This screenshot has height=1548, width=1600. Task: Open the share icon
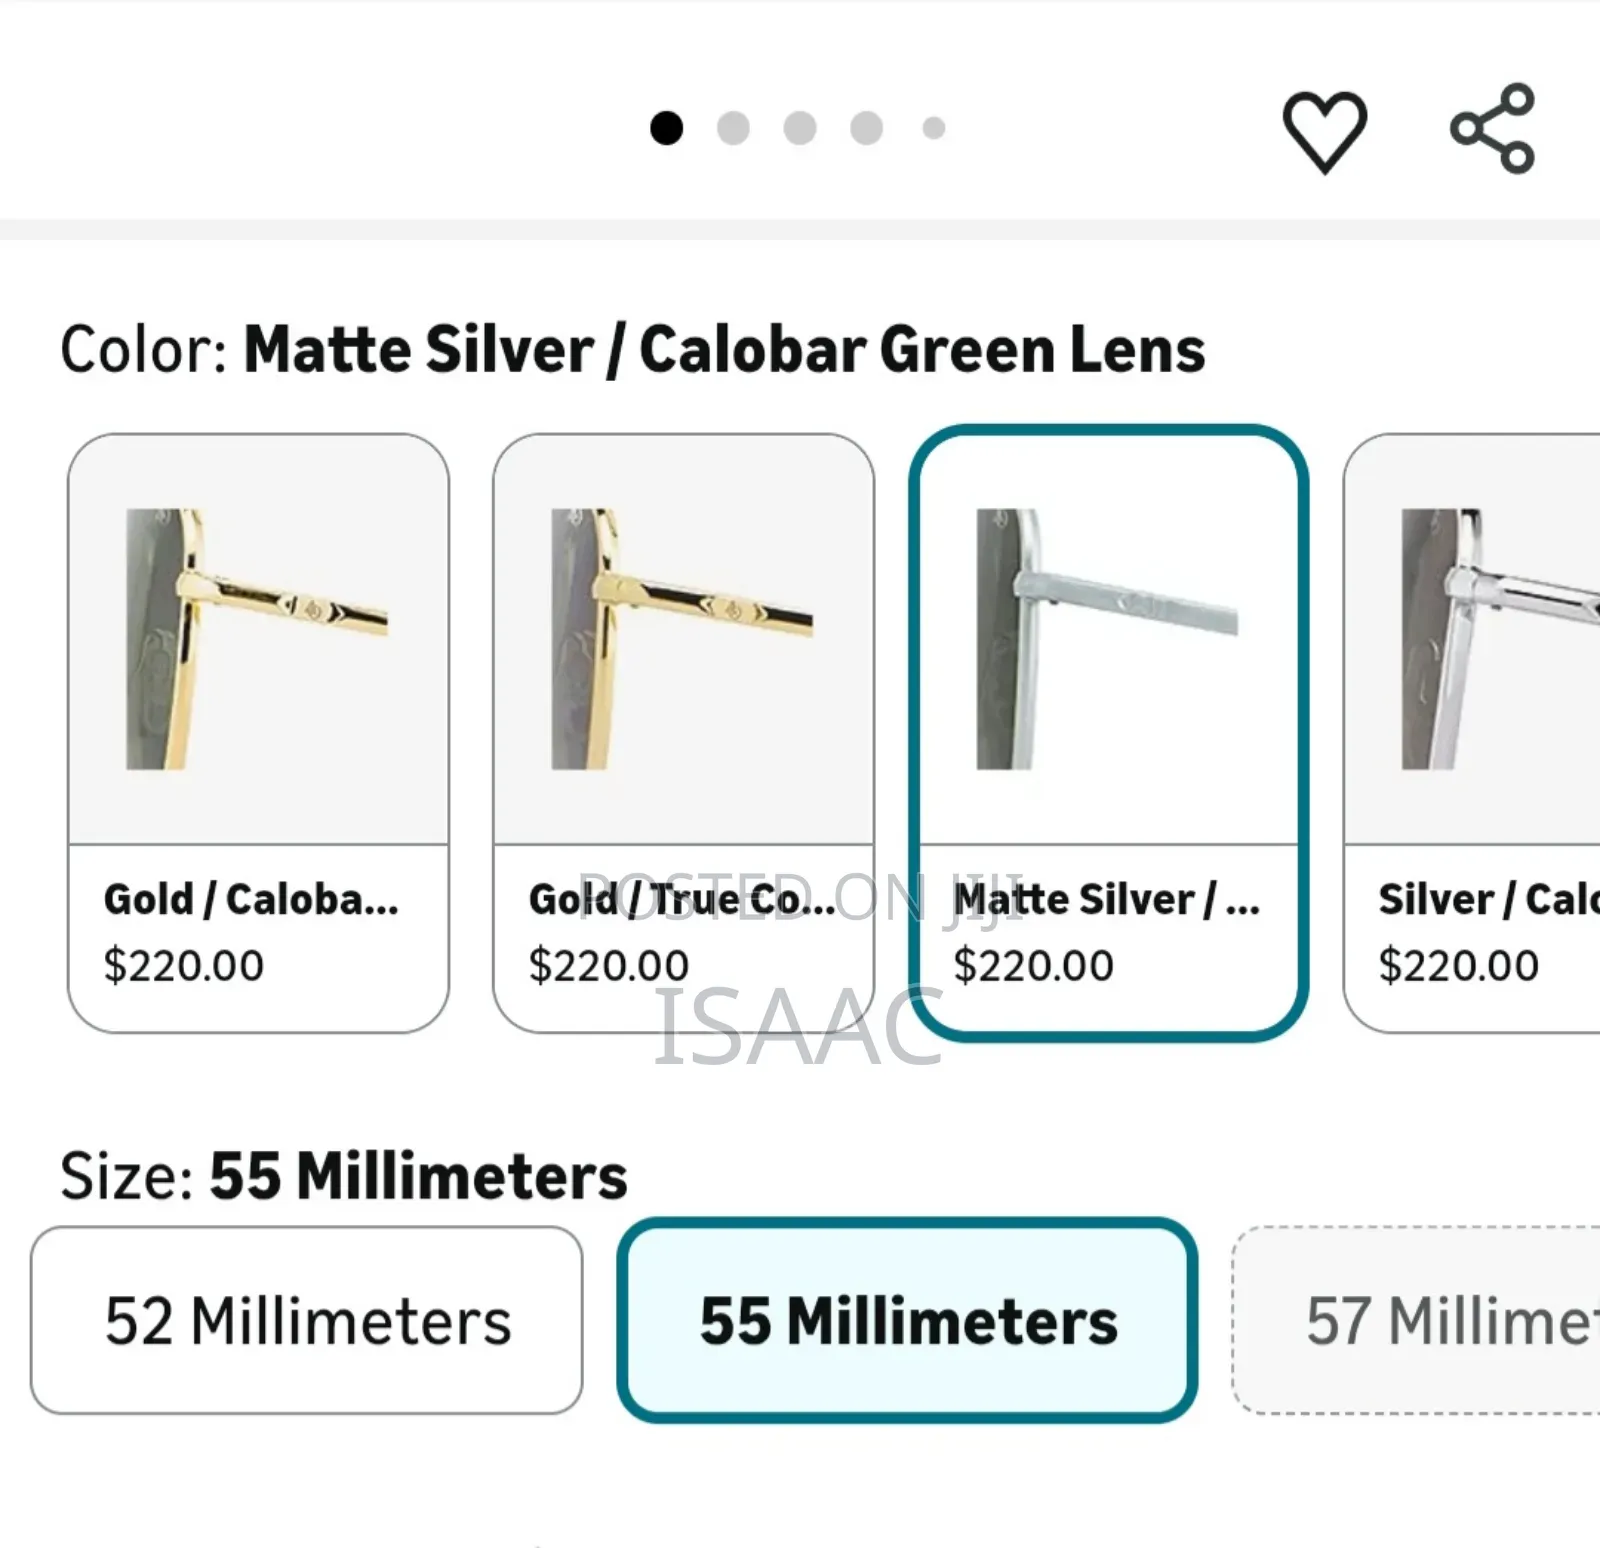[1492, 129]
